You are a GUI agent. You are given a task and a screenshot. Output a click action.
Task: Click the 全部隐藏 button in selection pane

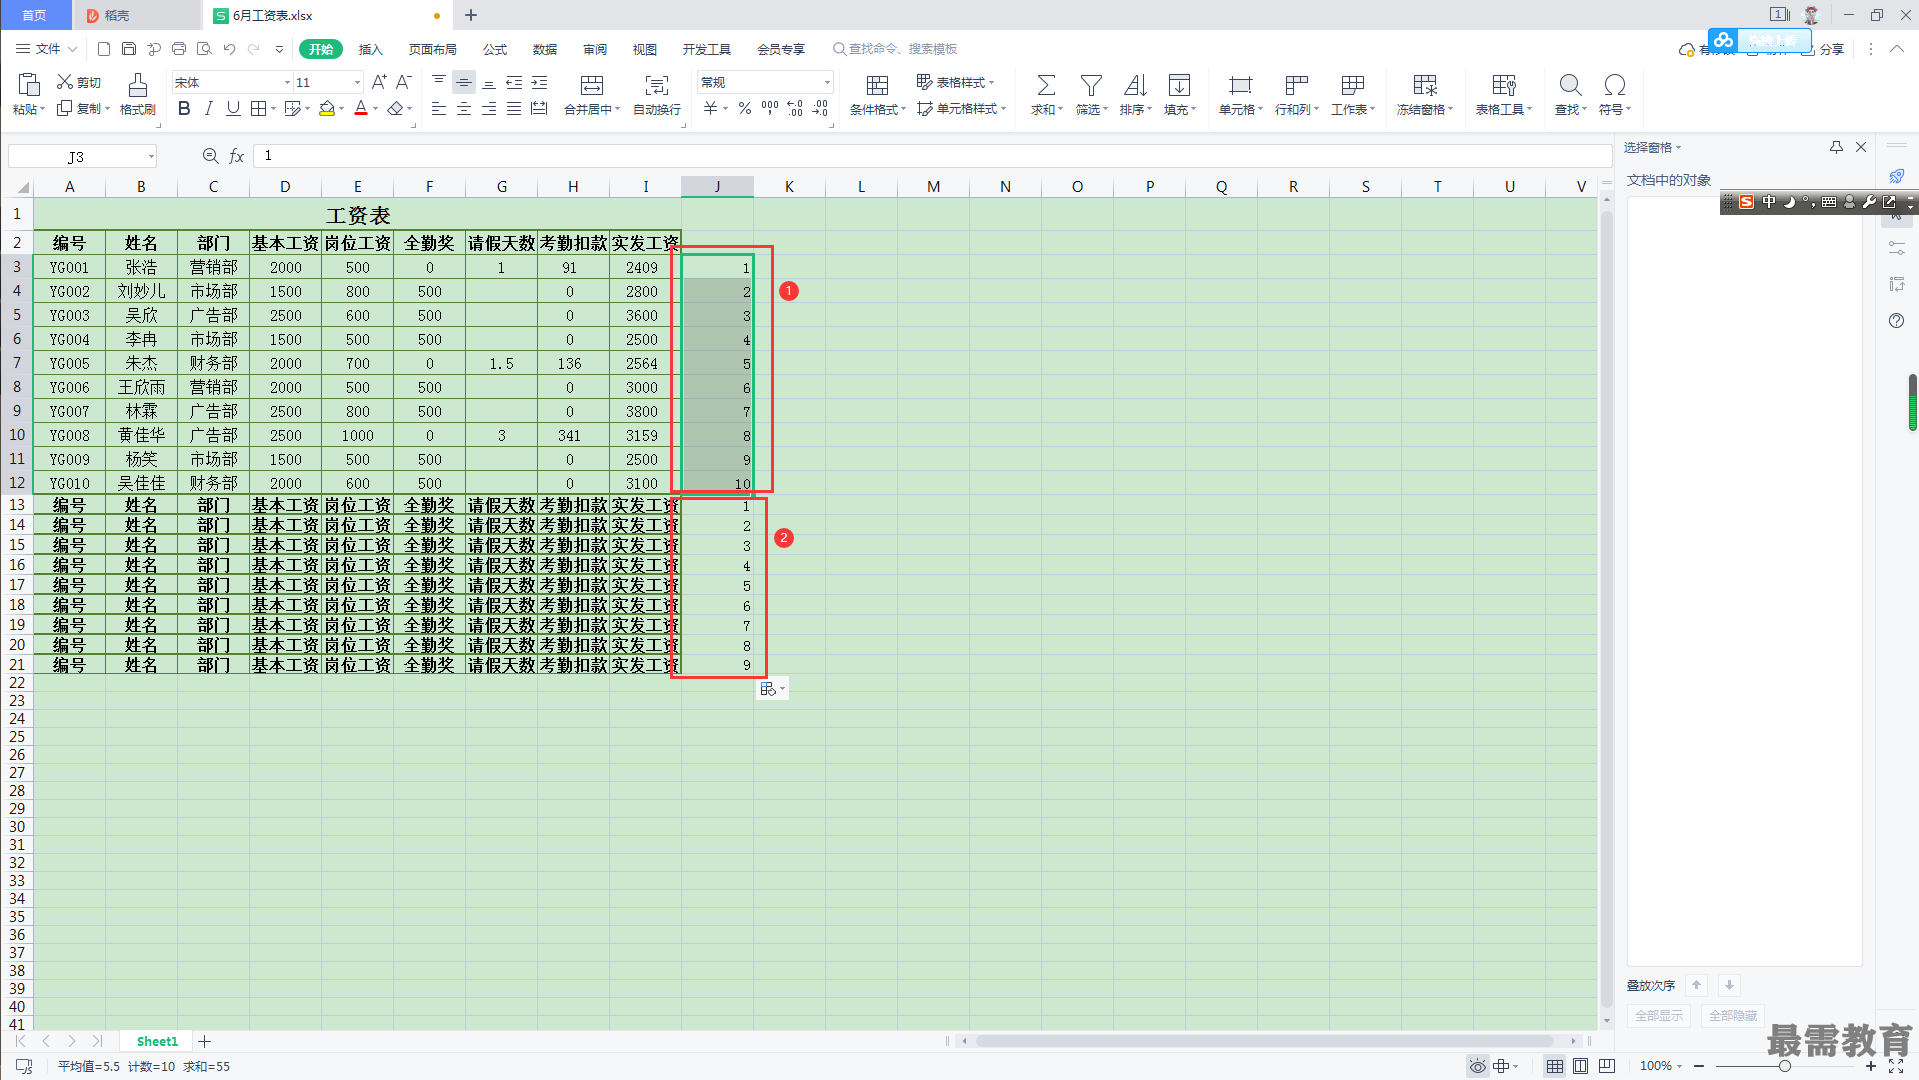point(1733,1015)
